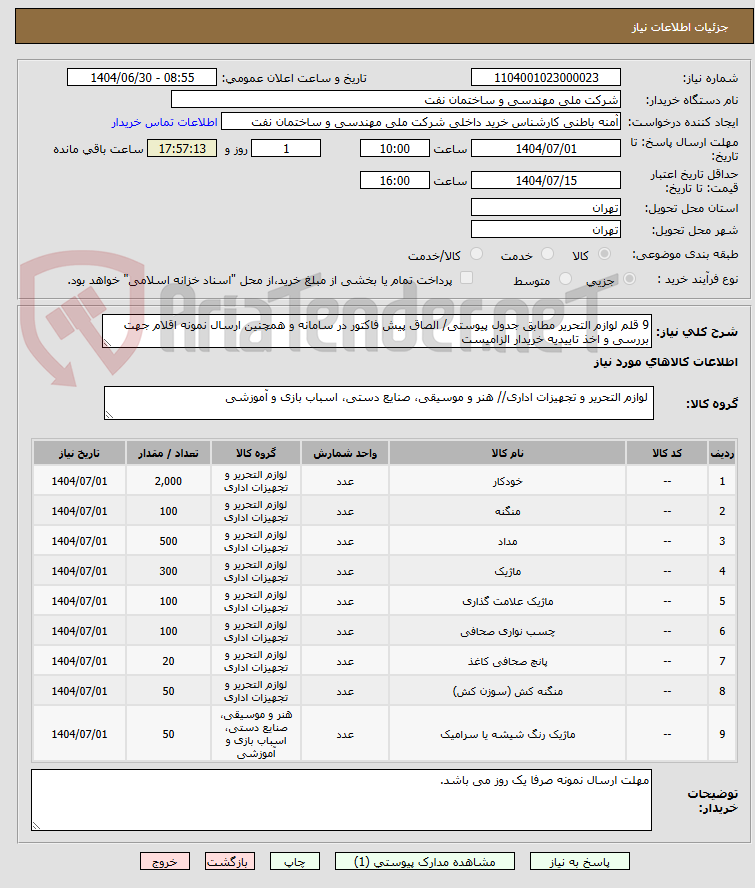Screen dimensions: 755x888
Task: Click the buyer organization name field
Action: [395, 100]
